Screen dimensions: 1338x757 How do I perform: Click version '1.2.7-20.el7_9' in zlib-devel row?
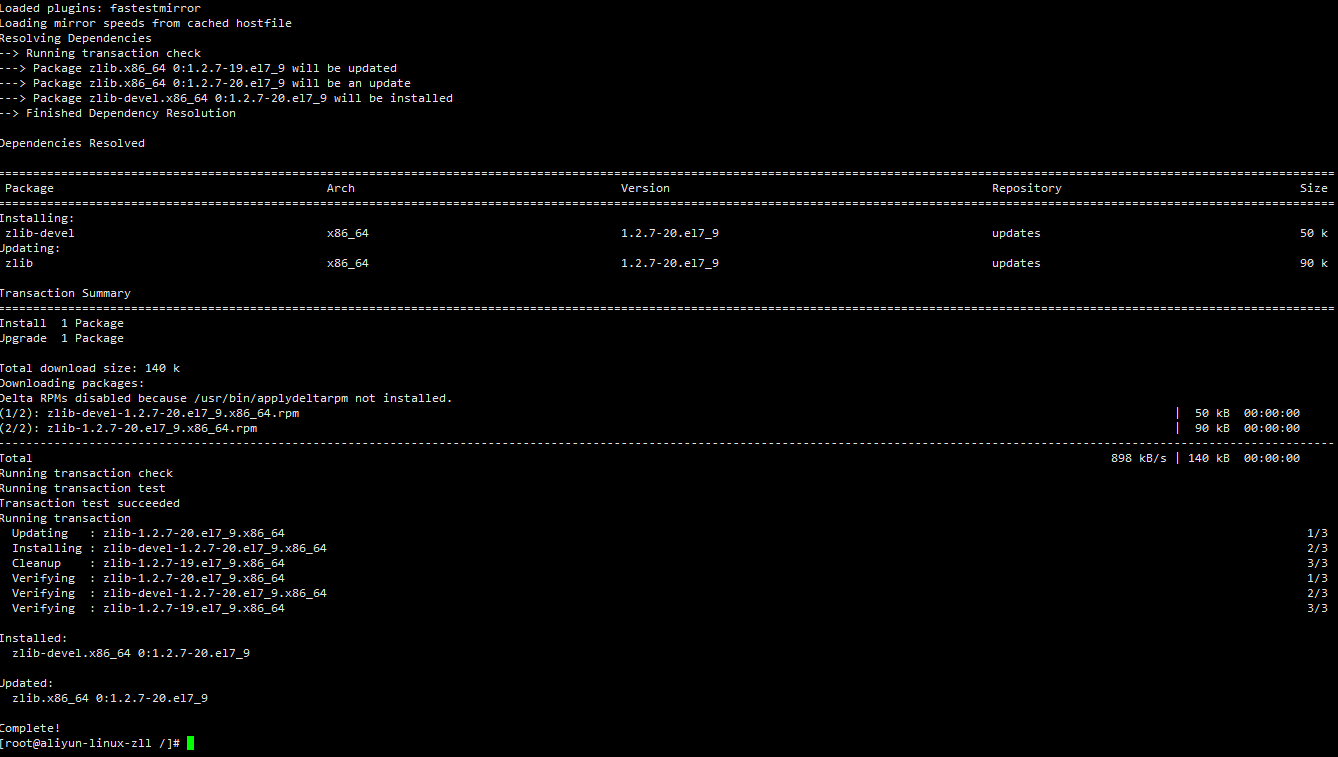pos(670,233)
